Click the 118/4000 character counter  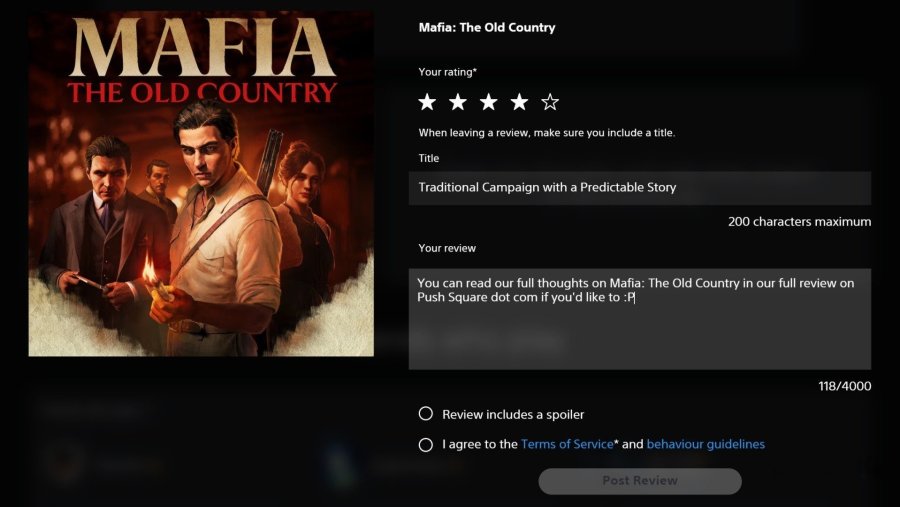click(x=844, y=386)
